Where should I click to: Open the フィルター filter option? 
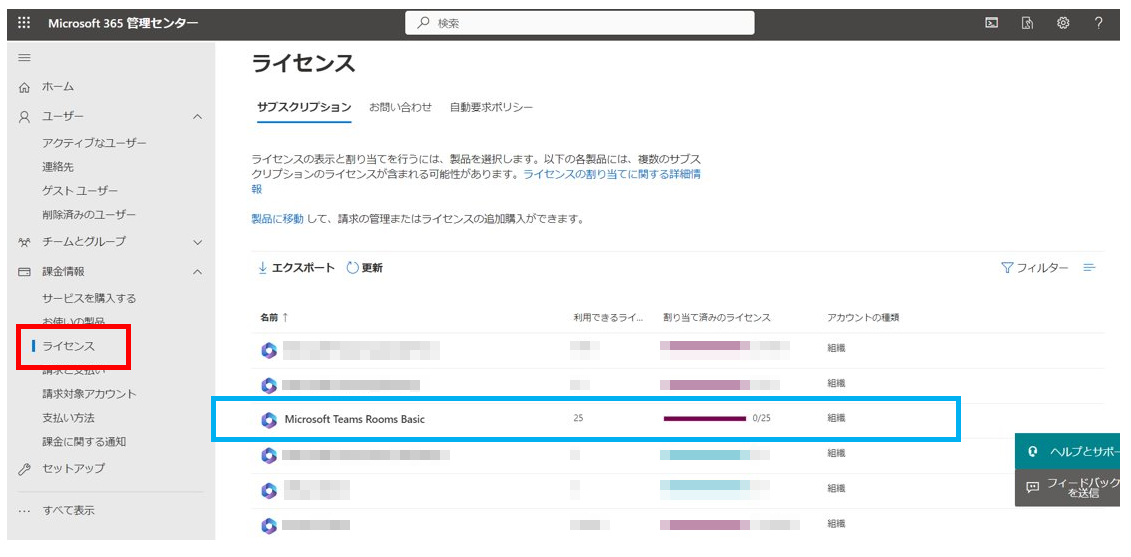[1035, 268]
